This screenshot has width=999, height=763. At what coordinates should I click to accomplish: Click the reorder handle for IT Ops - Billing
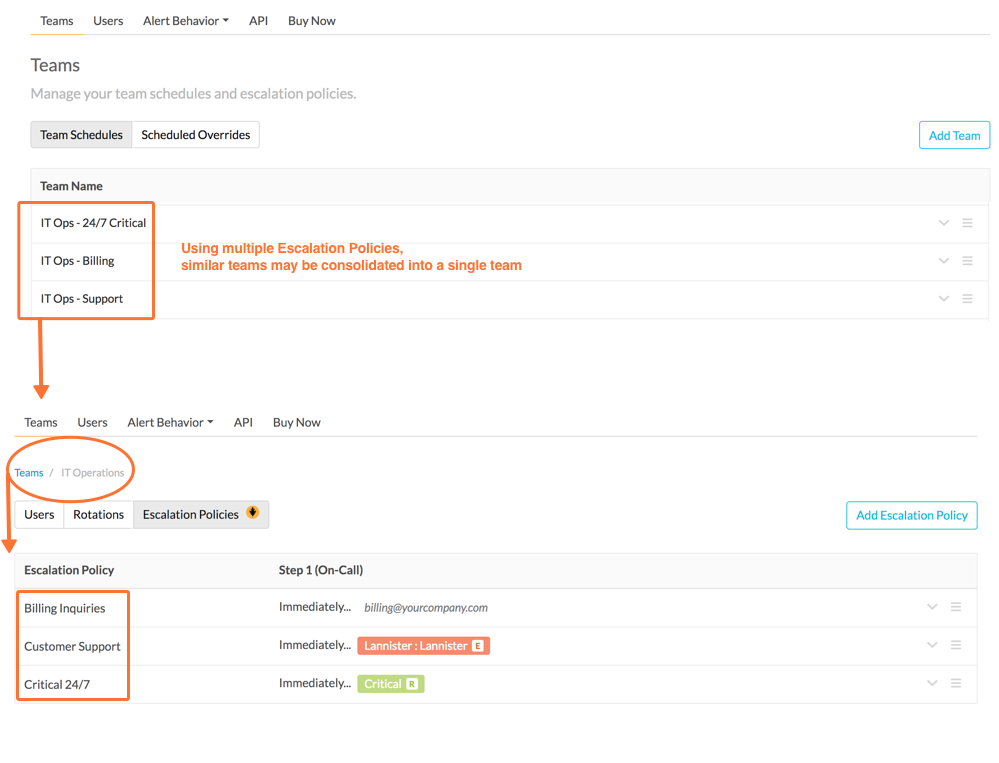[967, 260]
